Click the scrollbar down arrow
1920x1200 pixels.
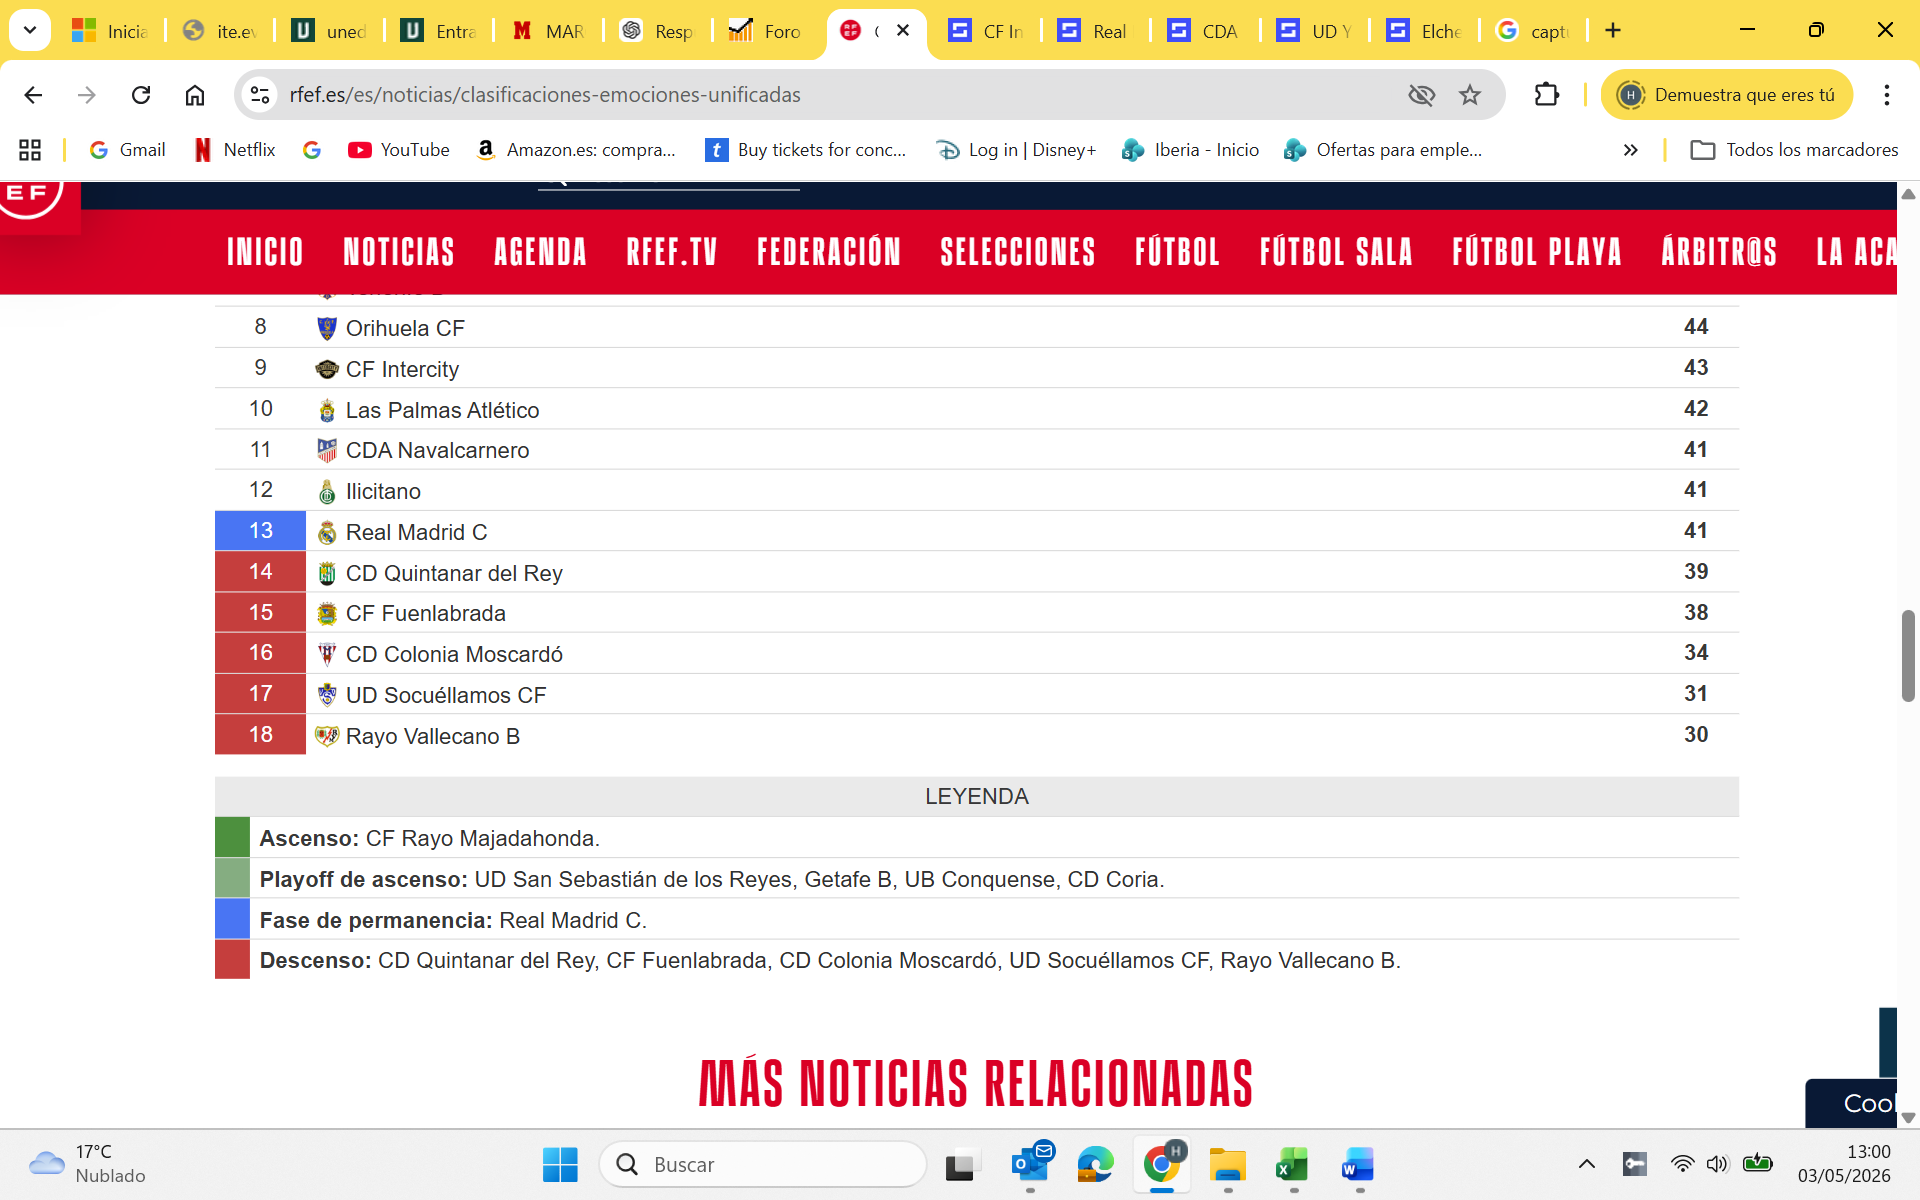click(1908, 1118)
